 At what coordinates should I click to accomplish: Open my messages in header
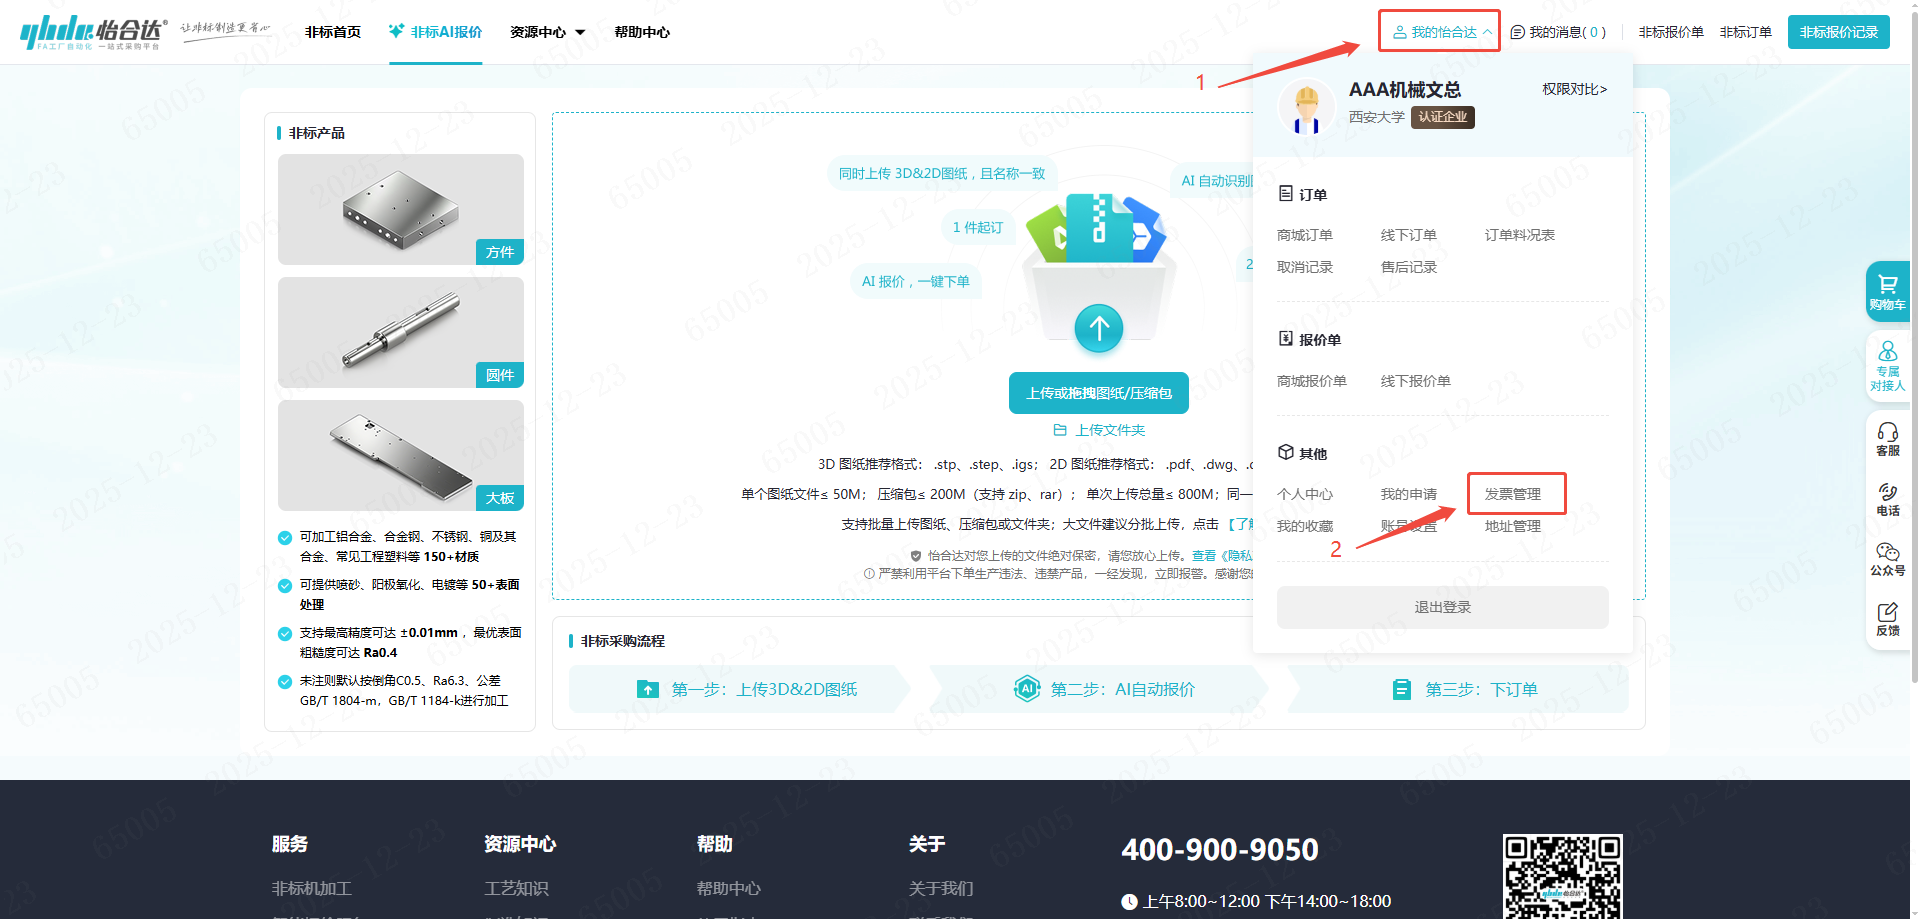(1558, 32)
